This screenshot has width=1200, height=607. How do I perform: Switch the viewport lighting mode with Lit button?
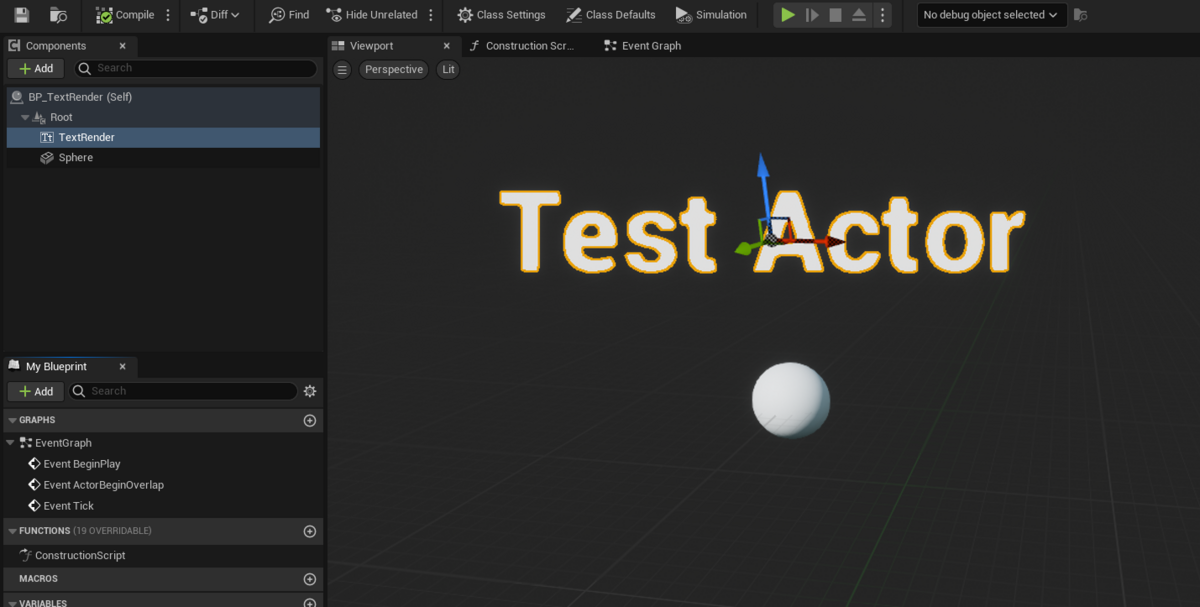(447, 69)
